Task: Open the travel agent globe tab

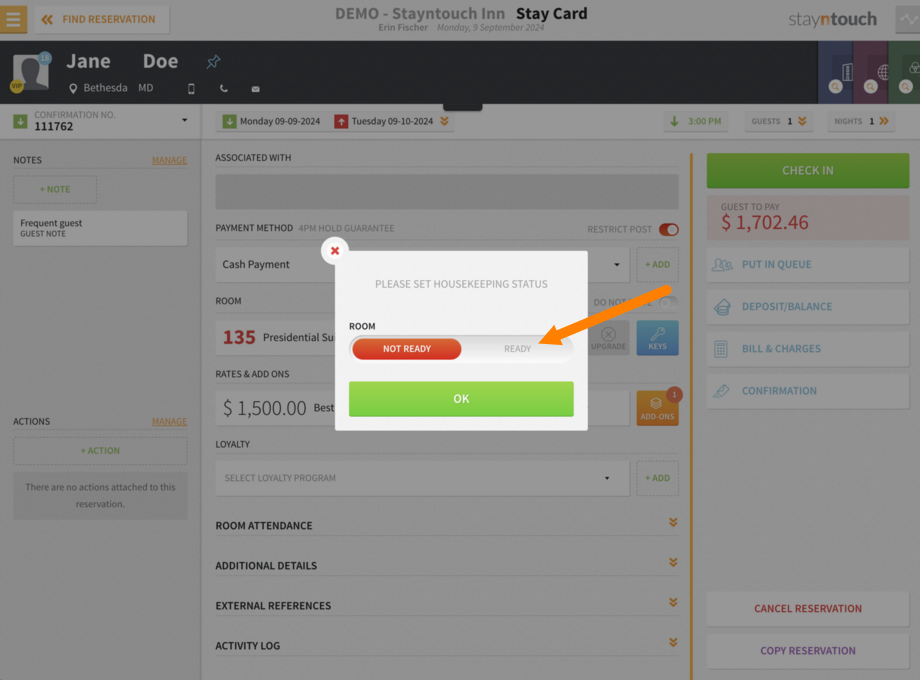Action: coord(871,72)
